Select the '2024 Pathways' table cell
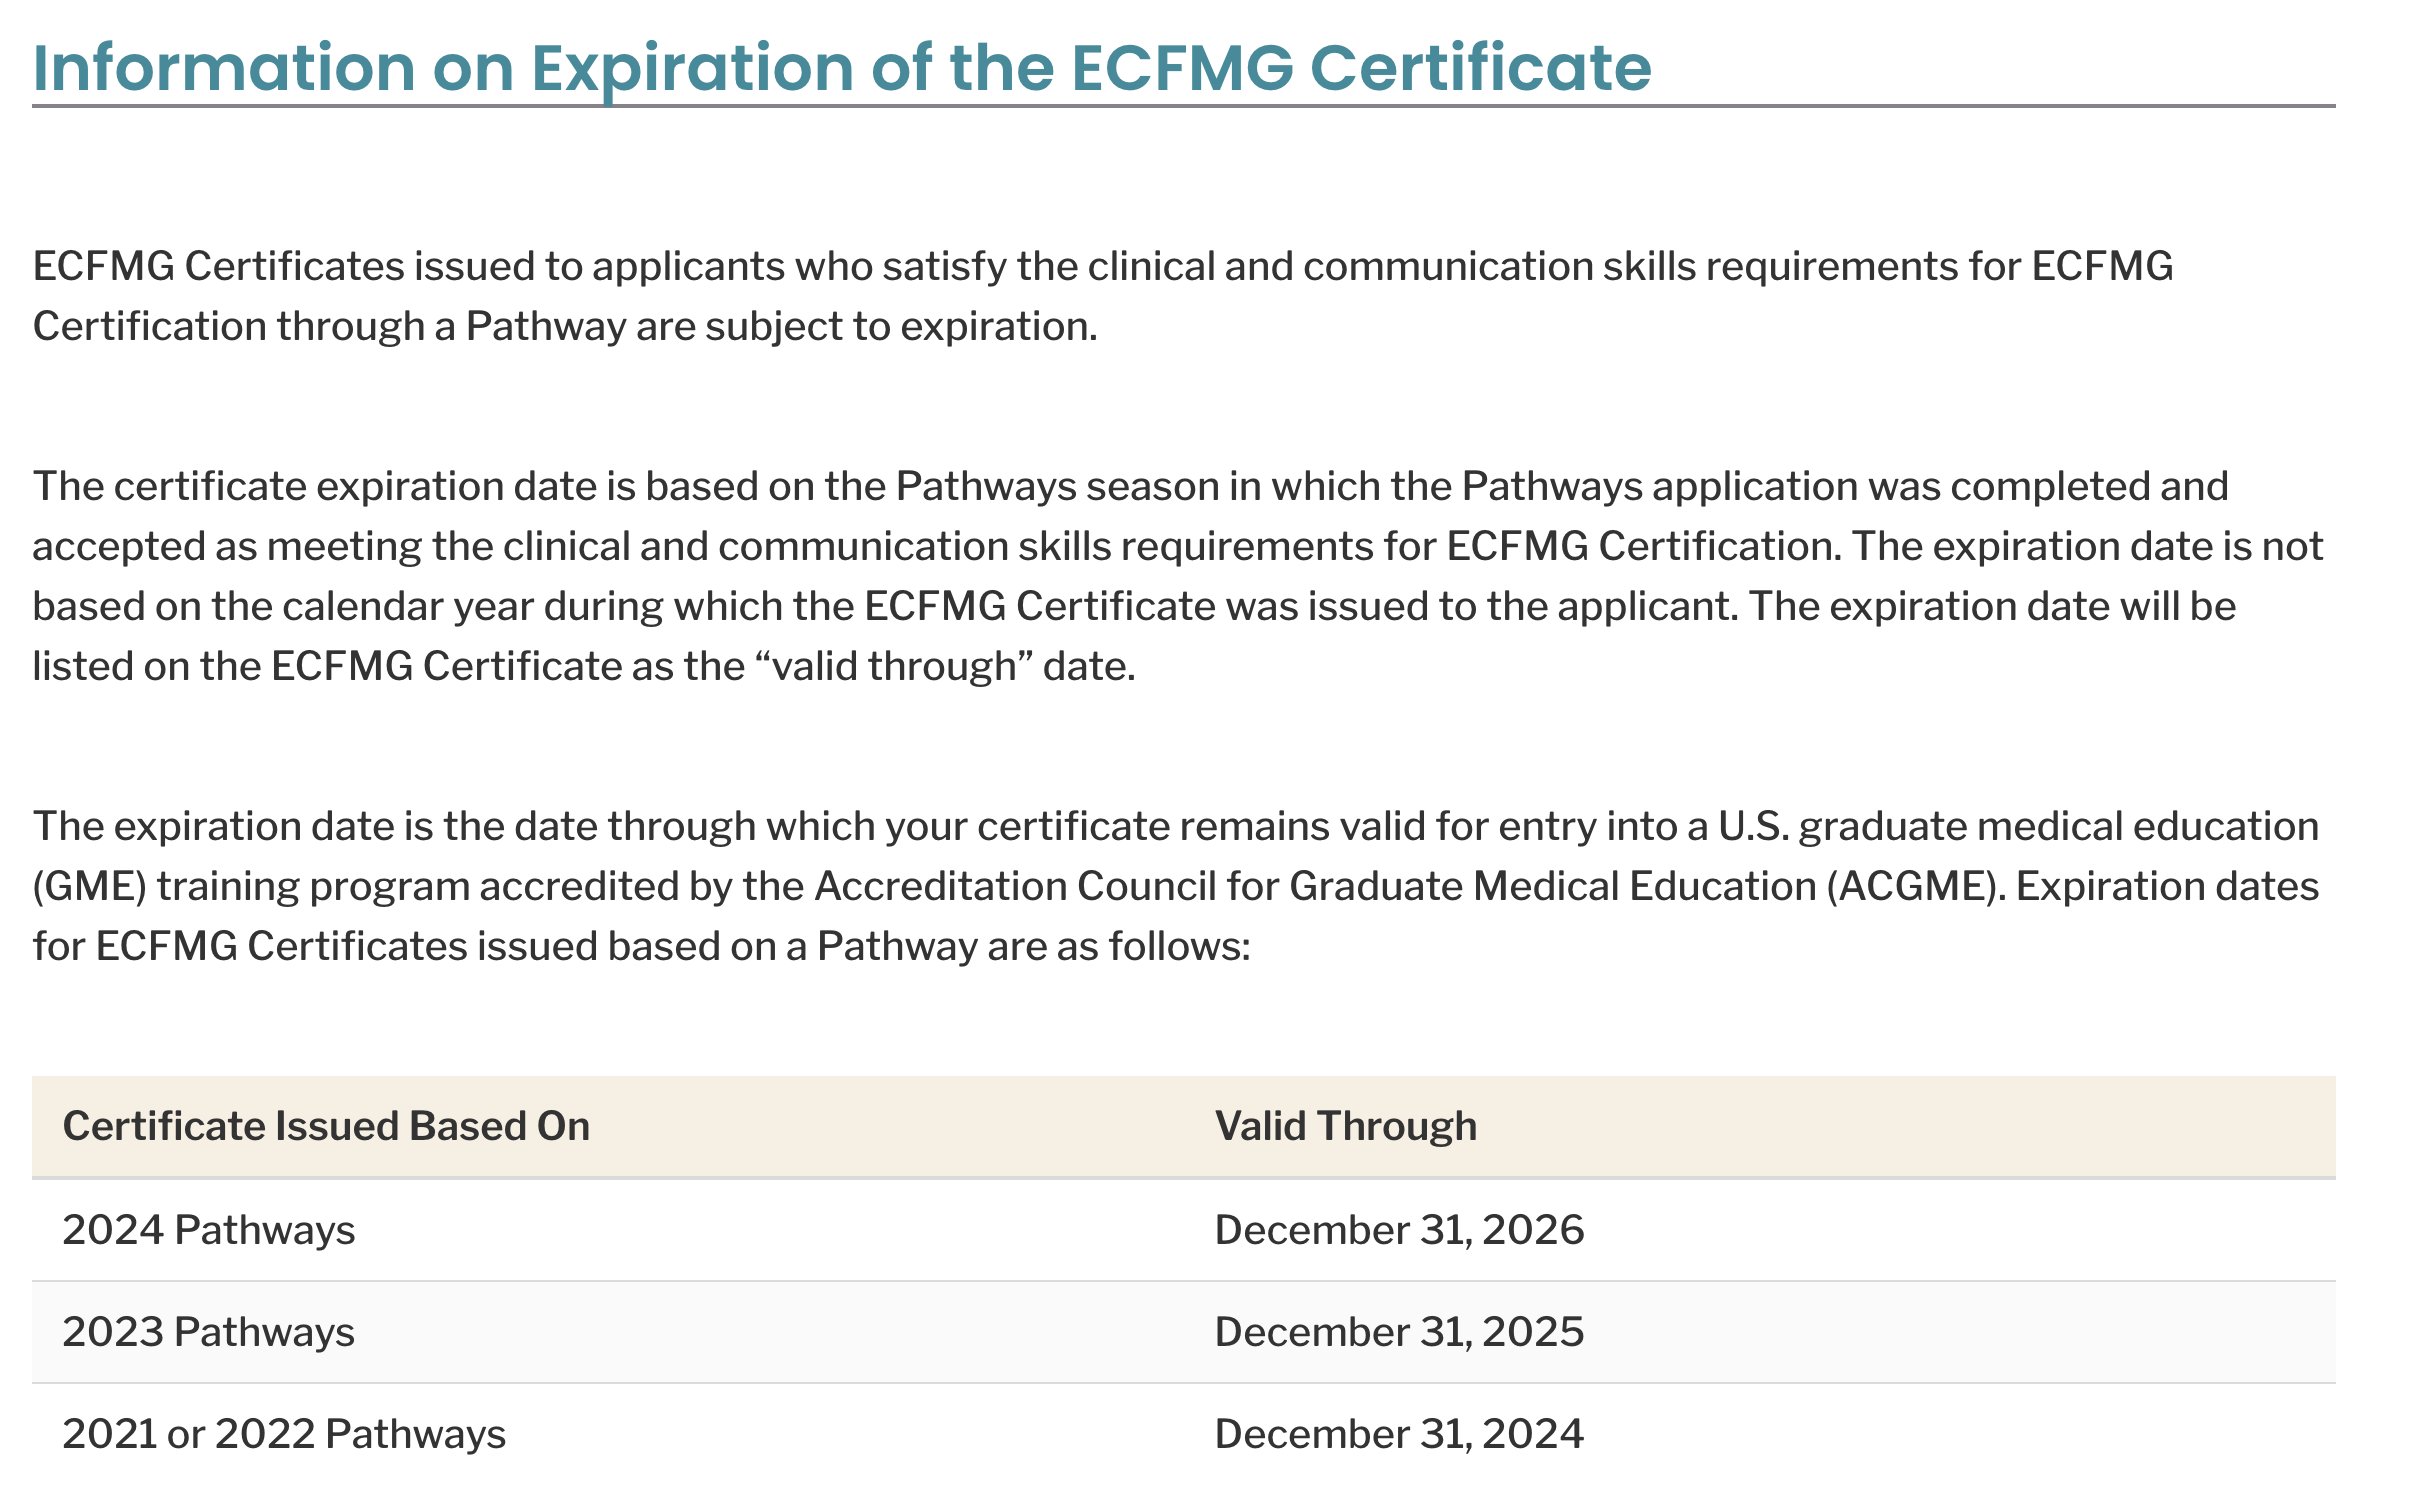Image resolution: width=2430 pixels, height=1492 pixels. coord(209,1230)
